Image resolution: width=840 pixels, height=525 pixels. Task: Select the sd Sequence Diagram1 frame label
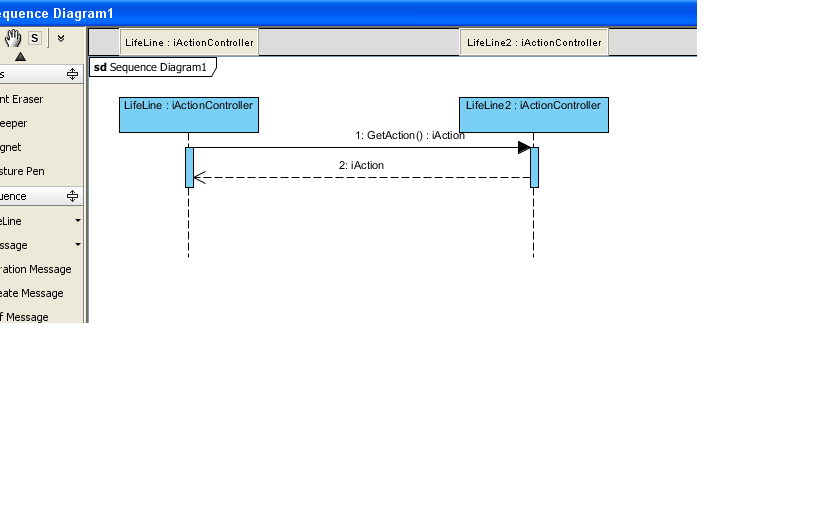pos(152,67)
